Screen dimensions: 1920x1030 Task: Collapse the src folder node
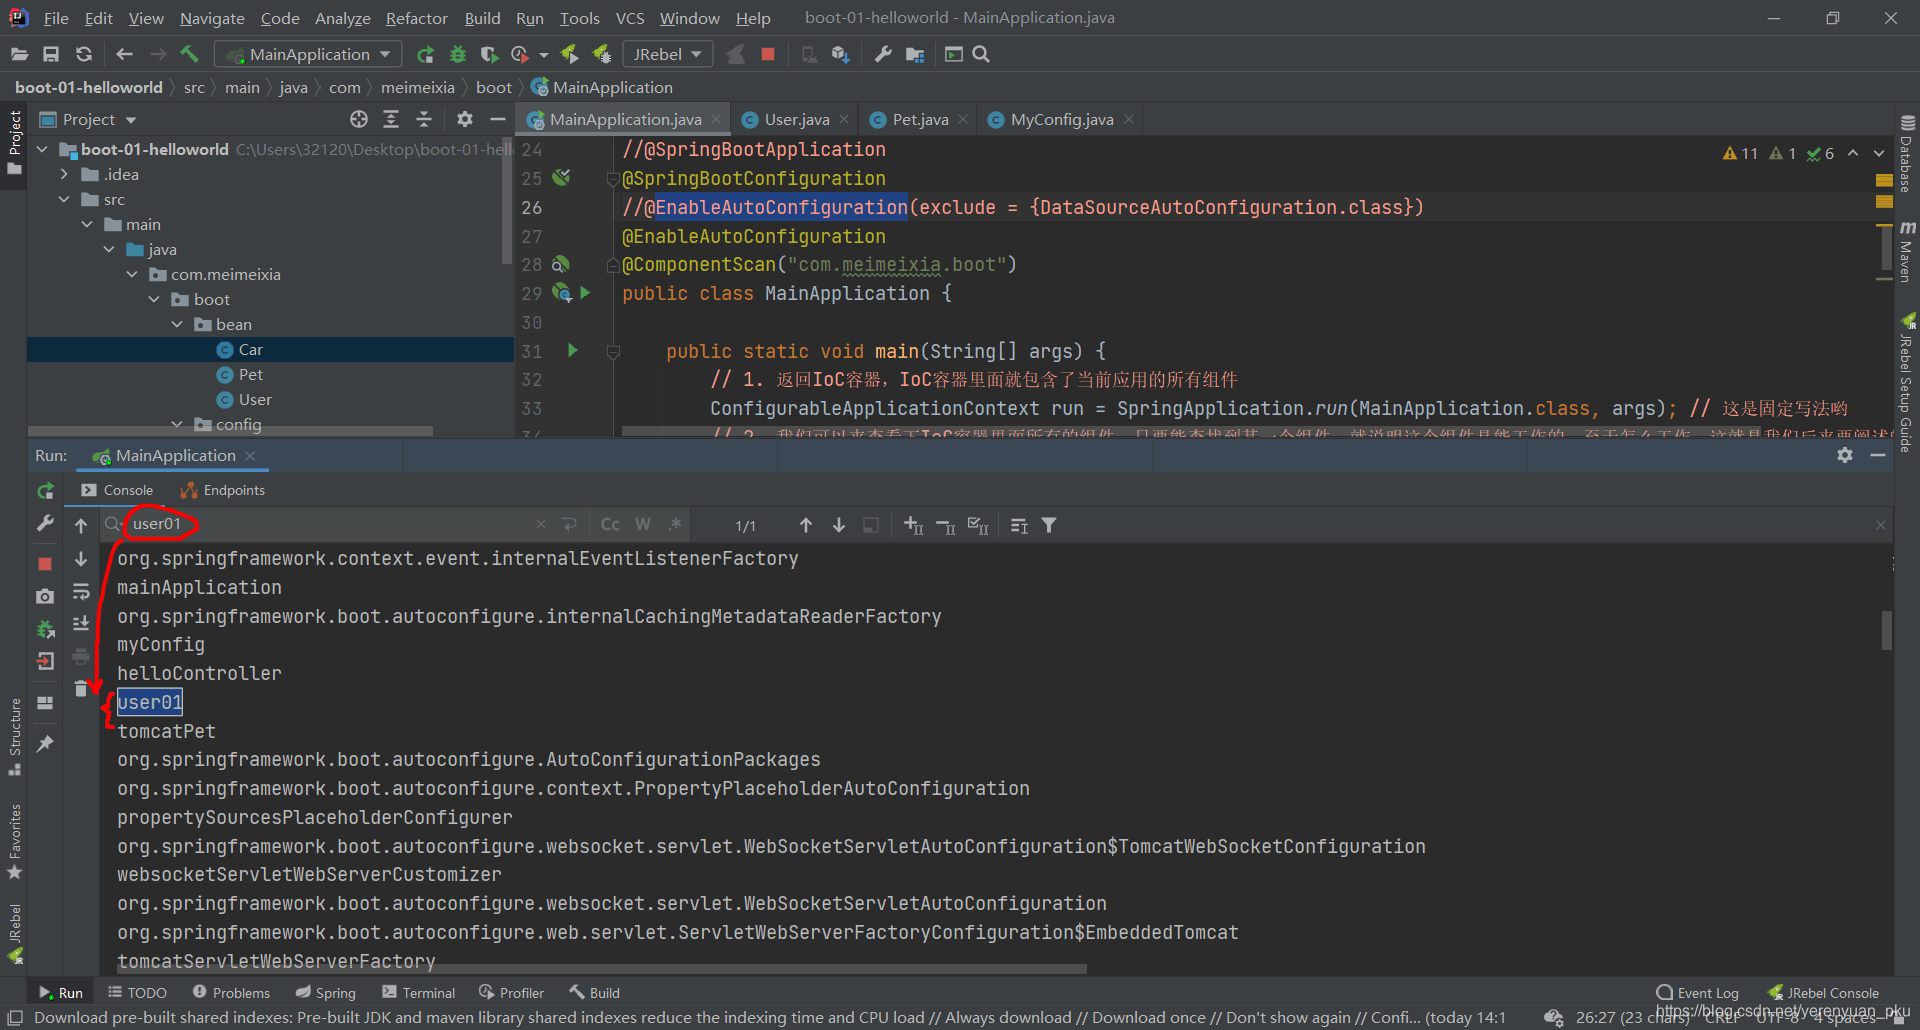click(64, 199)
